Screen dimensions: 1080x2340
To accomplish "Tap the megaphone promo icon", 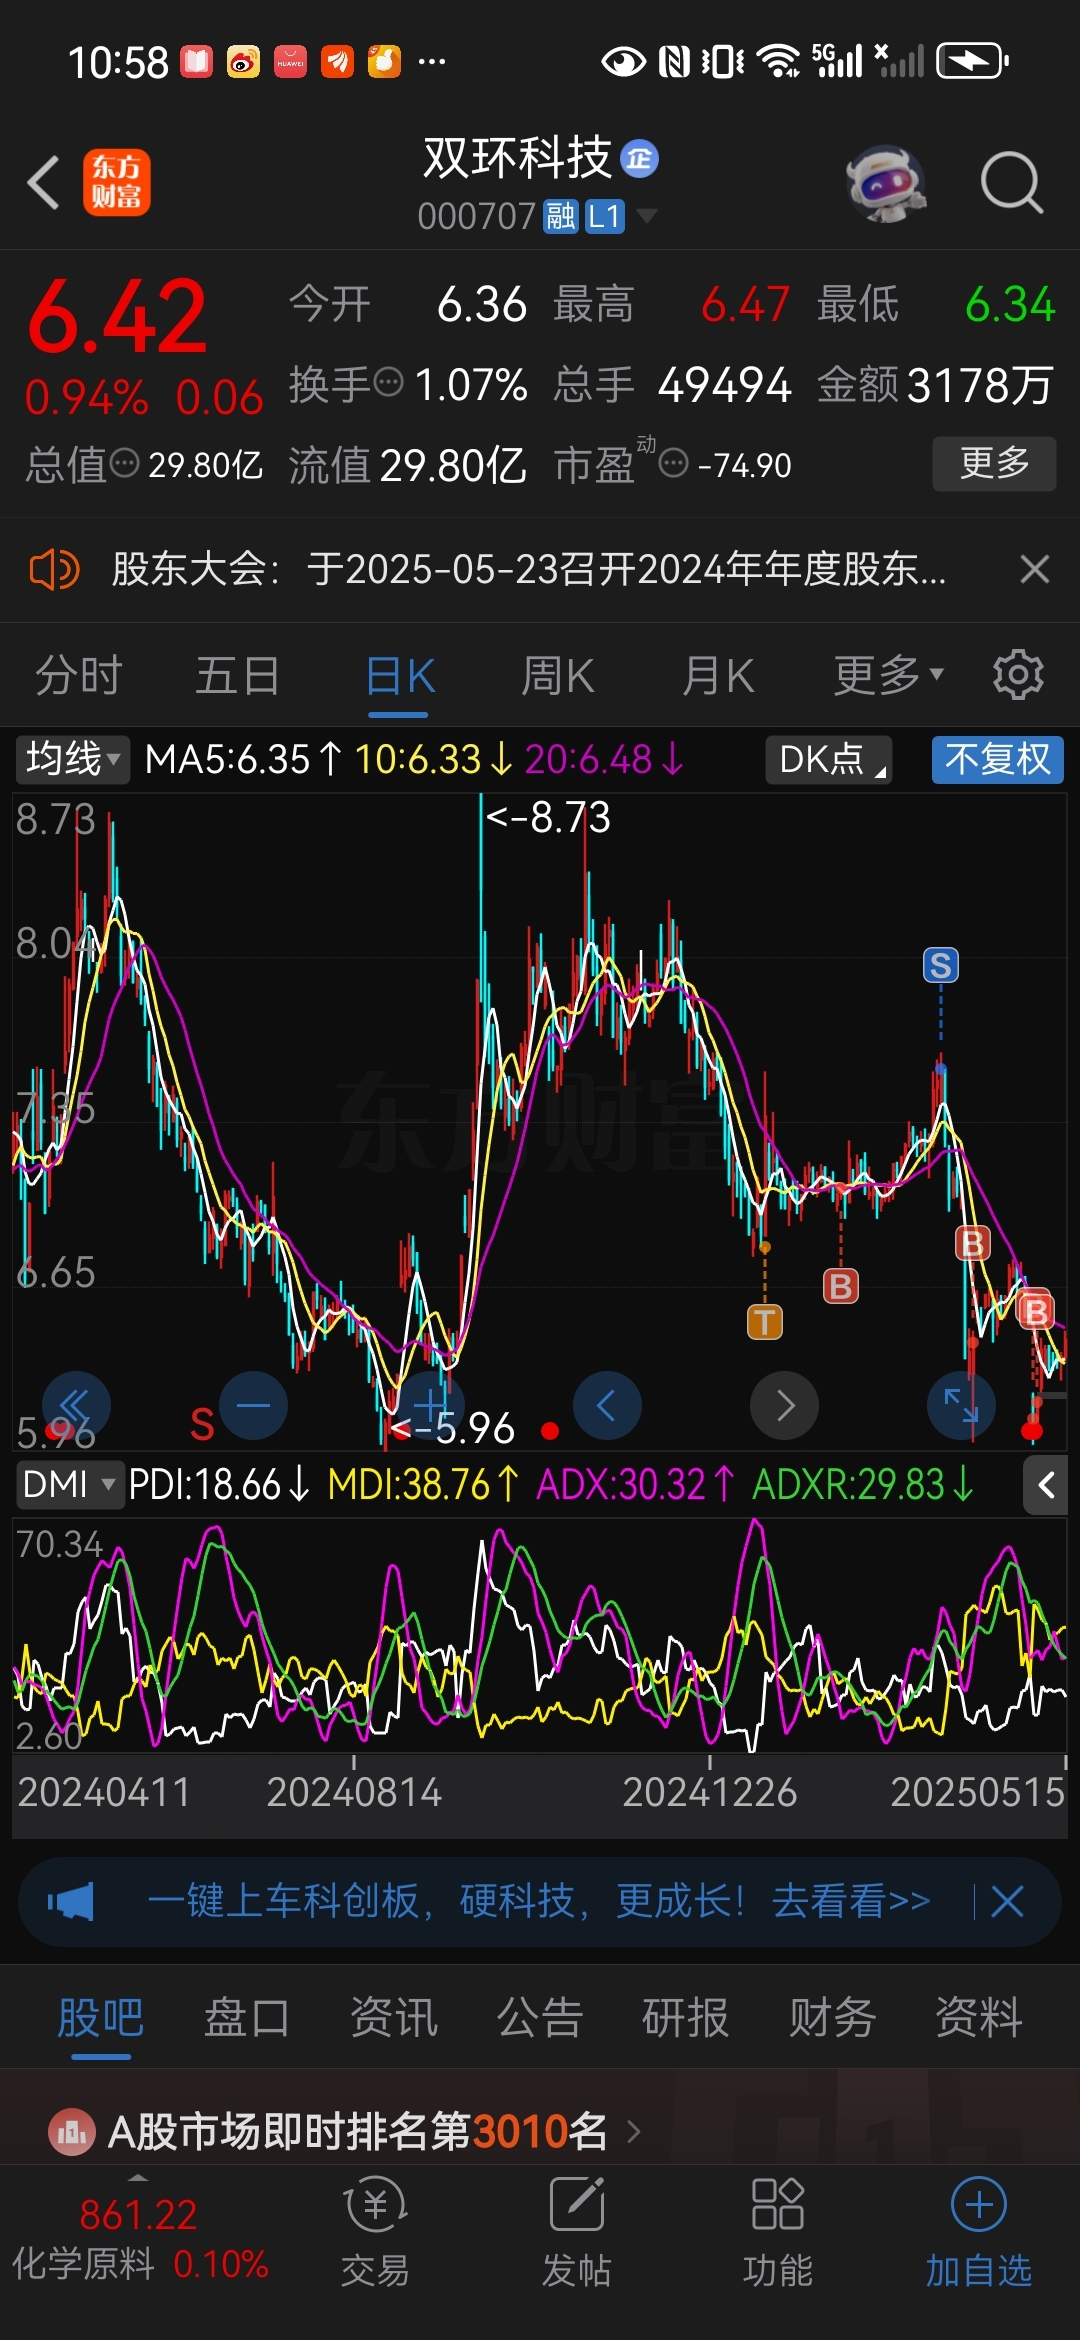I will pos(70,1901).
